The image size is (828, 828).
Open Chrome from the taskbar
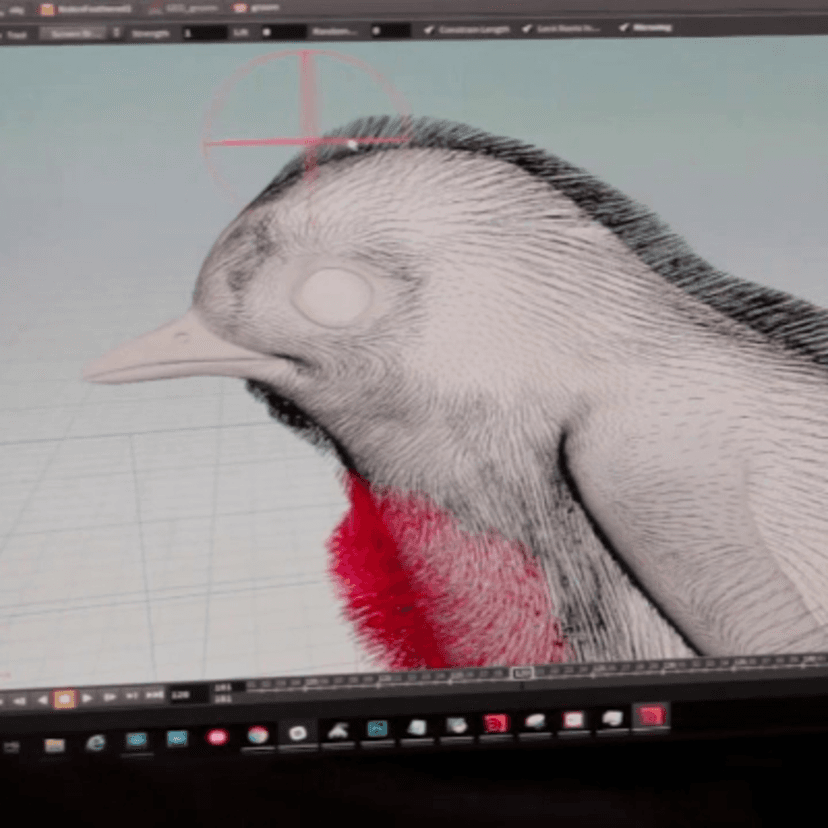(x=257, y=735)
